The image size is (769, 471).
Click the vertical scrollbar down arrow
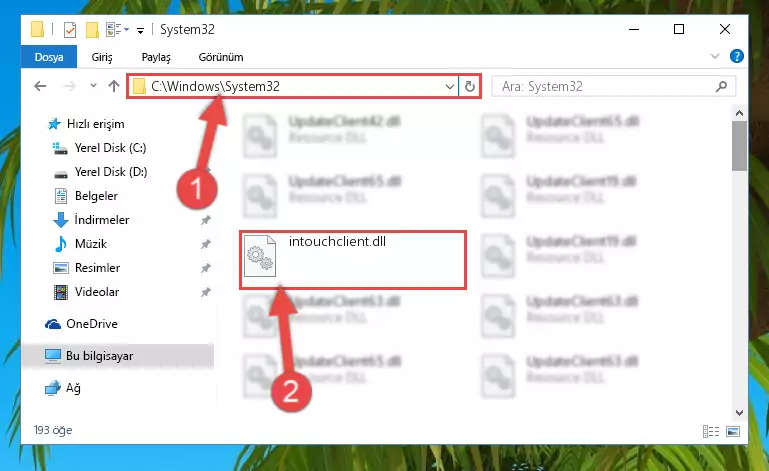point(739,413)
